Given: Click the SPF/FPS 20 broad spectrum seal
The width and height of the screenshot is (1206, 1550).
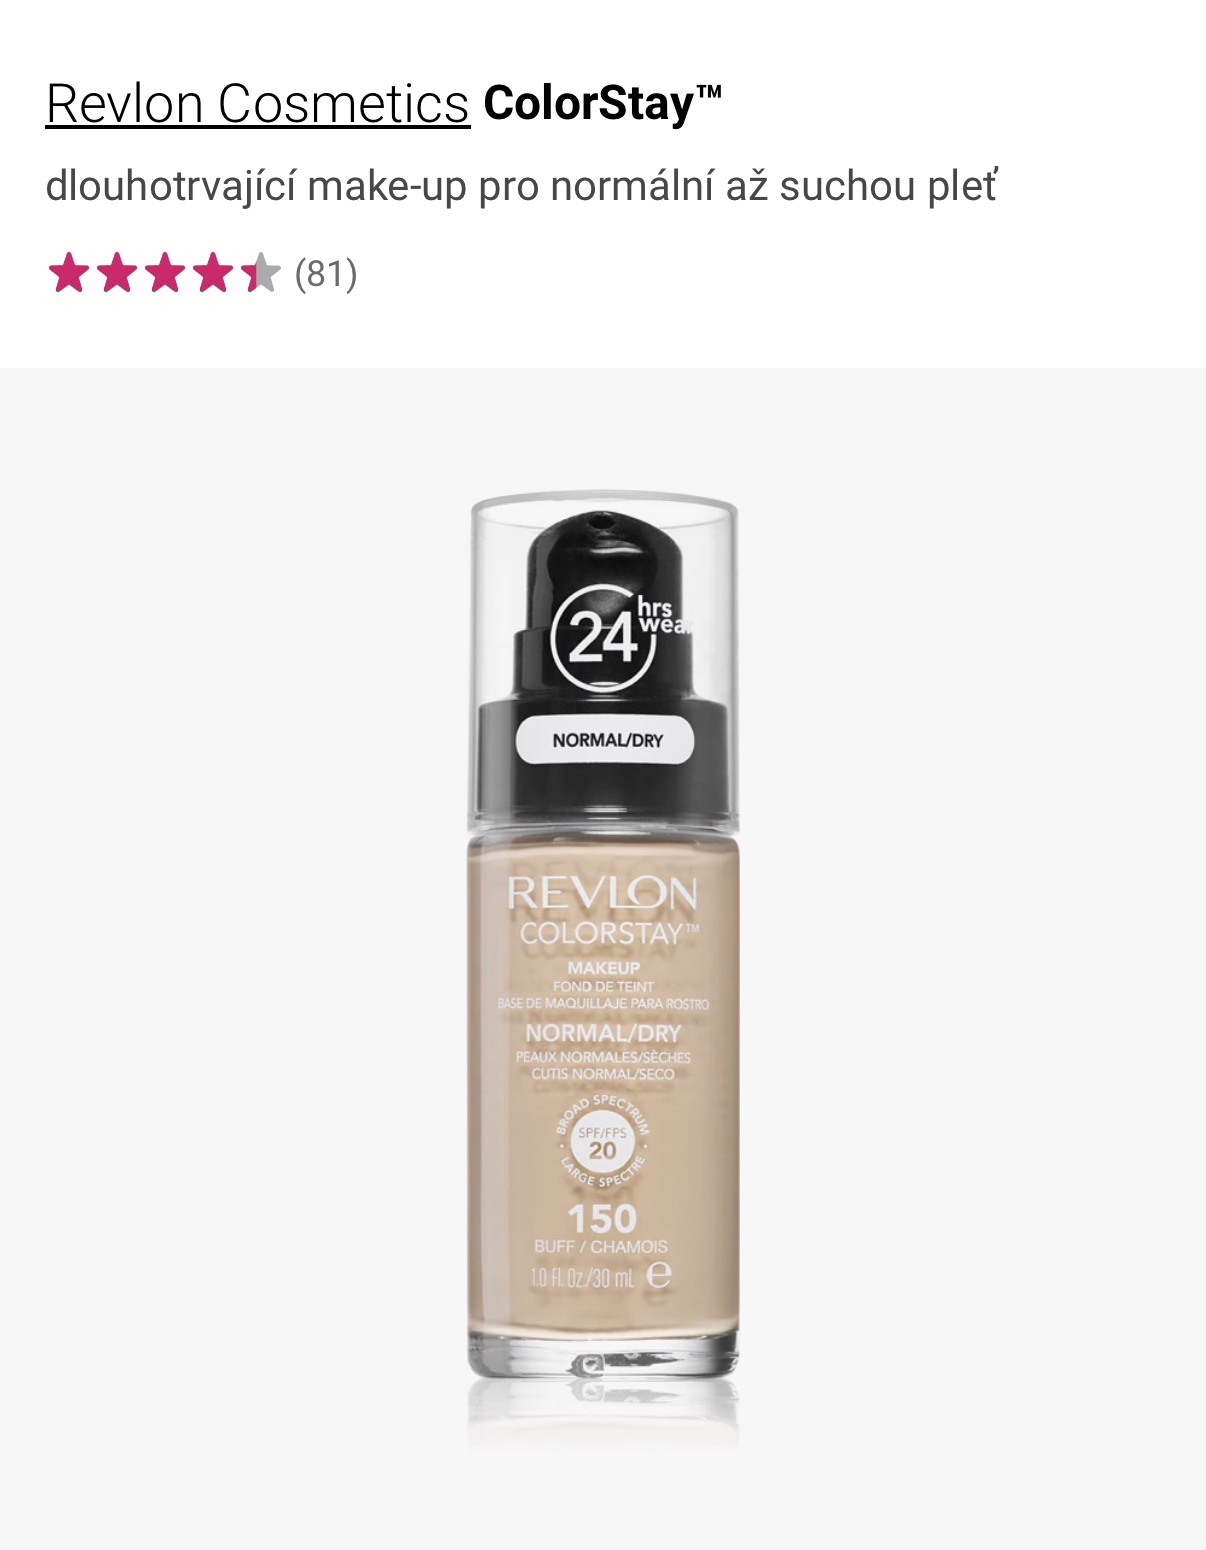Looking at the screenshot, I should click(602, 1142).
